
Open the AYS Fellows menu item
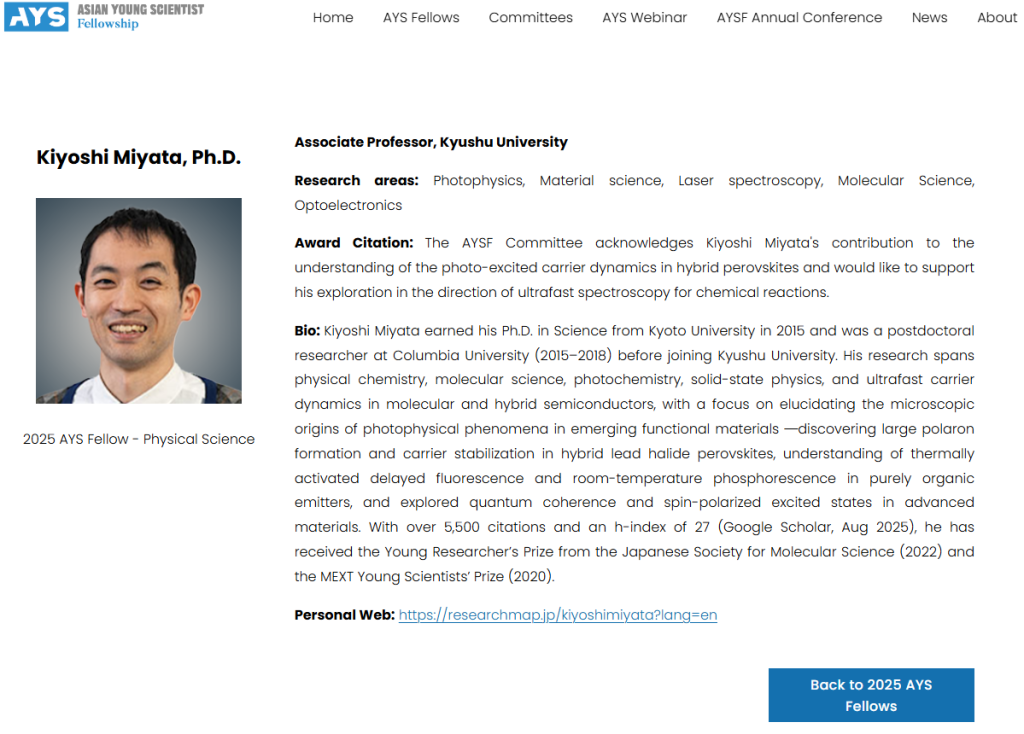point(421,17)
